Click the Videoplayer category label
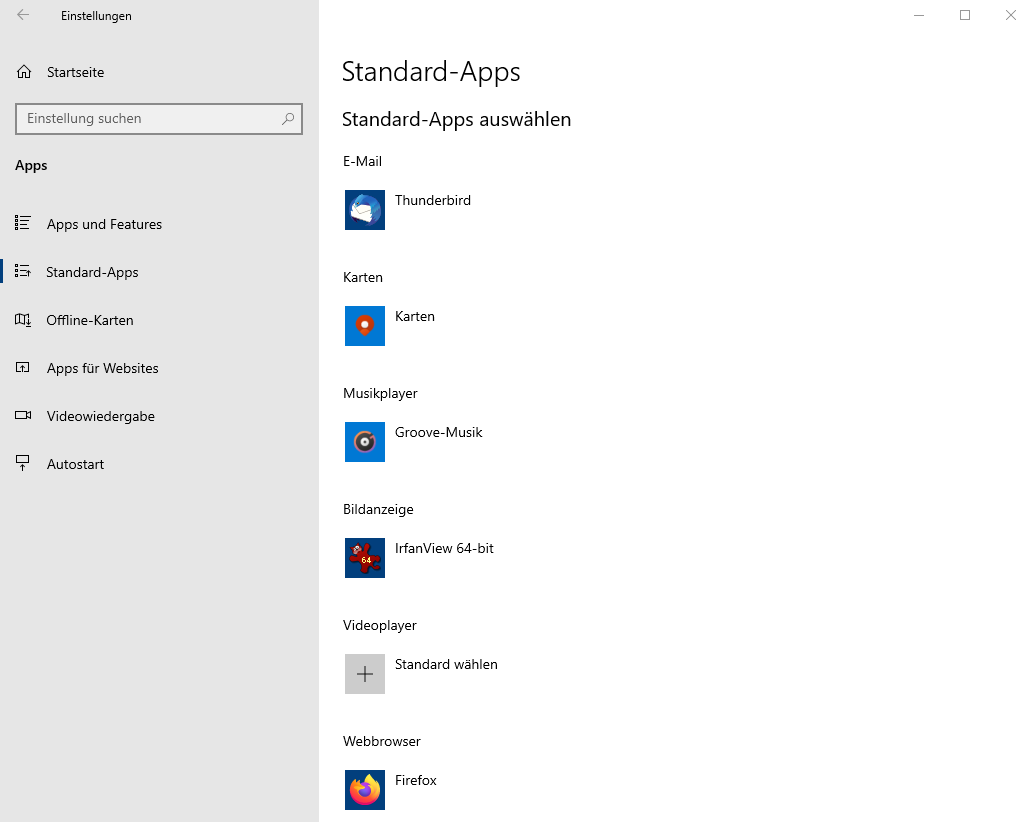Viewport: 1030px width, 822px height. coord(380,626)
